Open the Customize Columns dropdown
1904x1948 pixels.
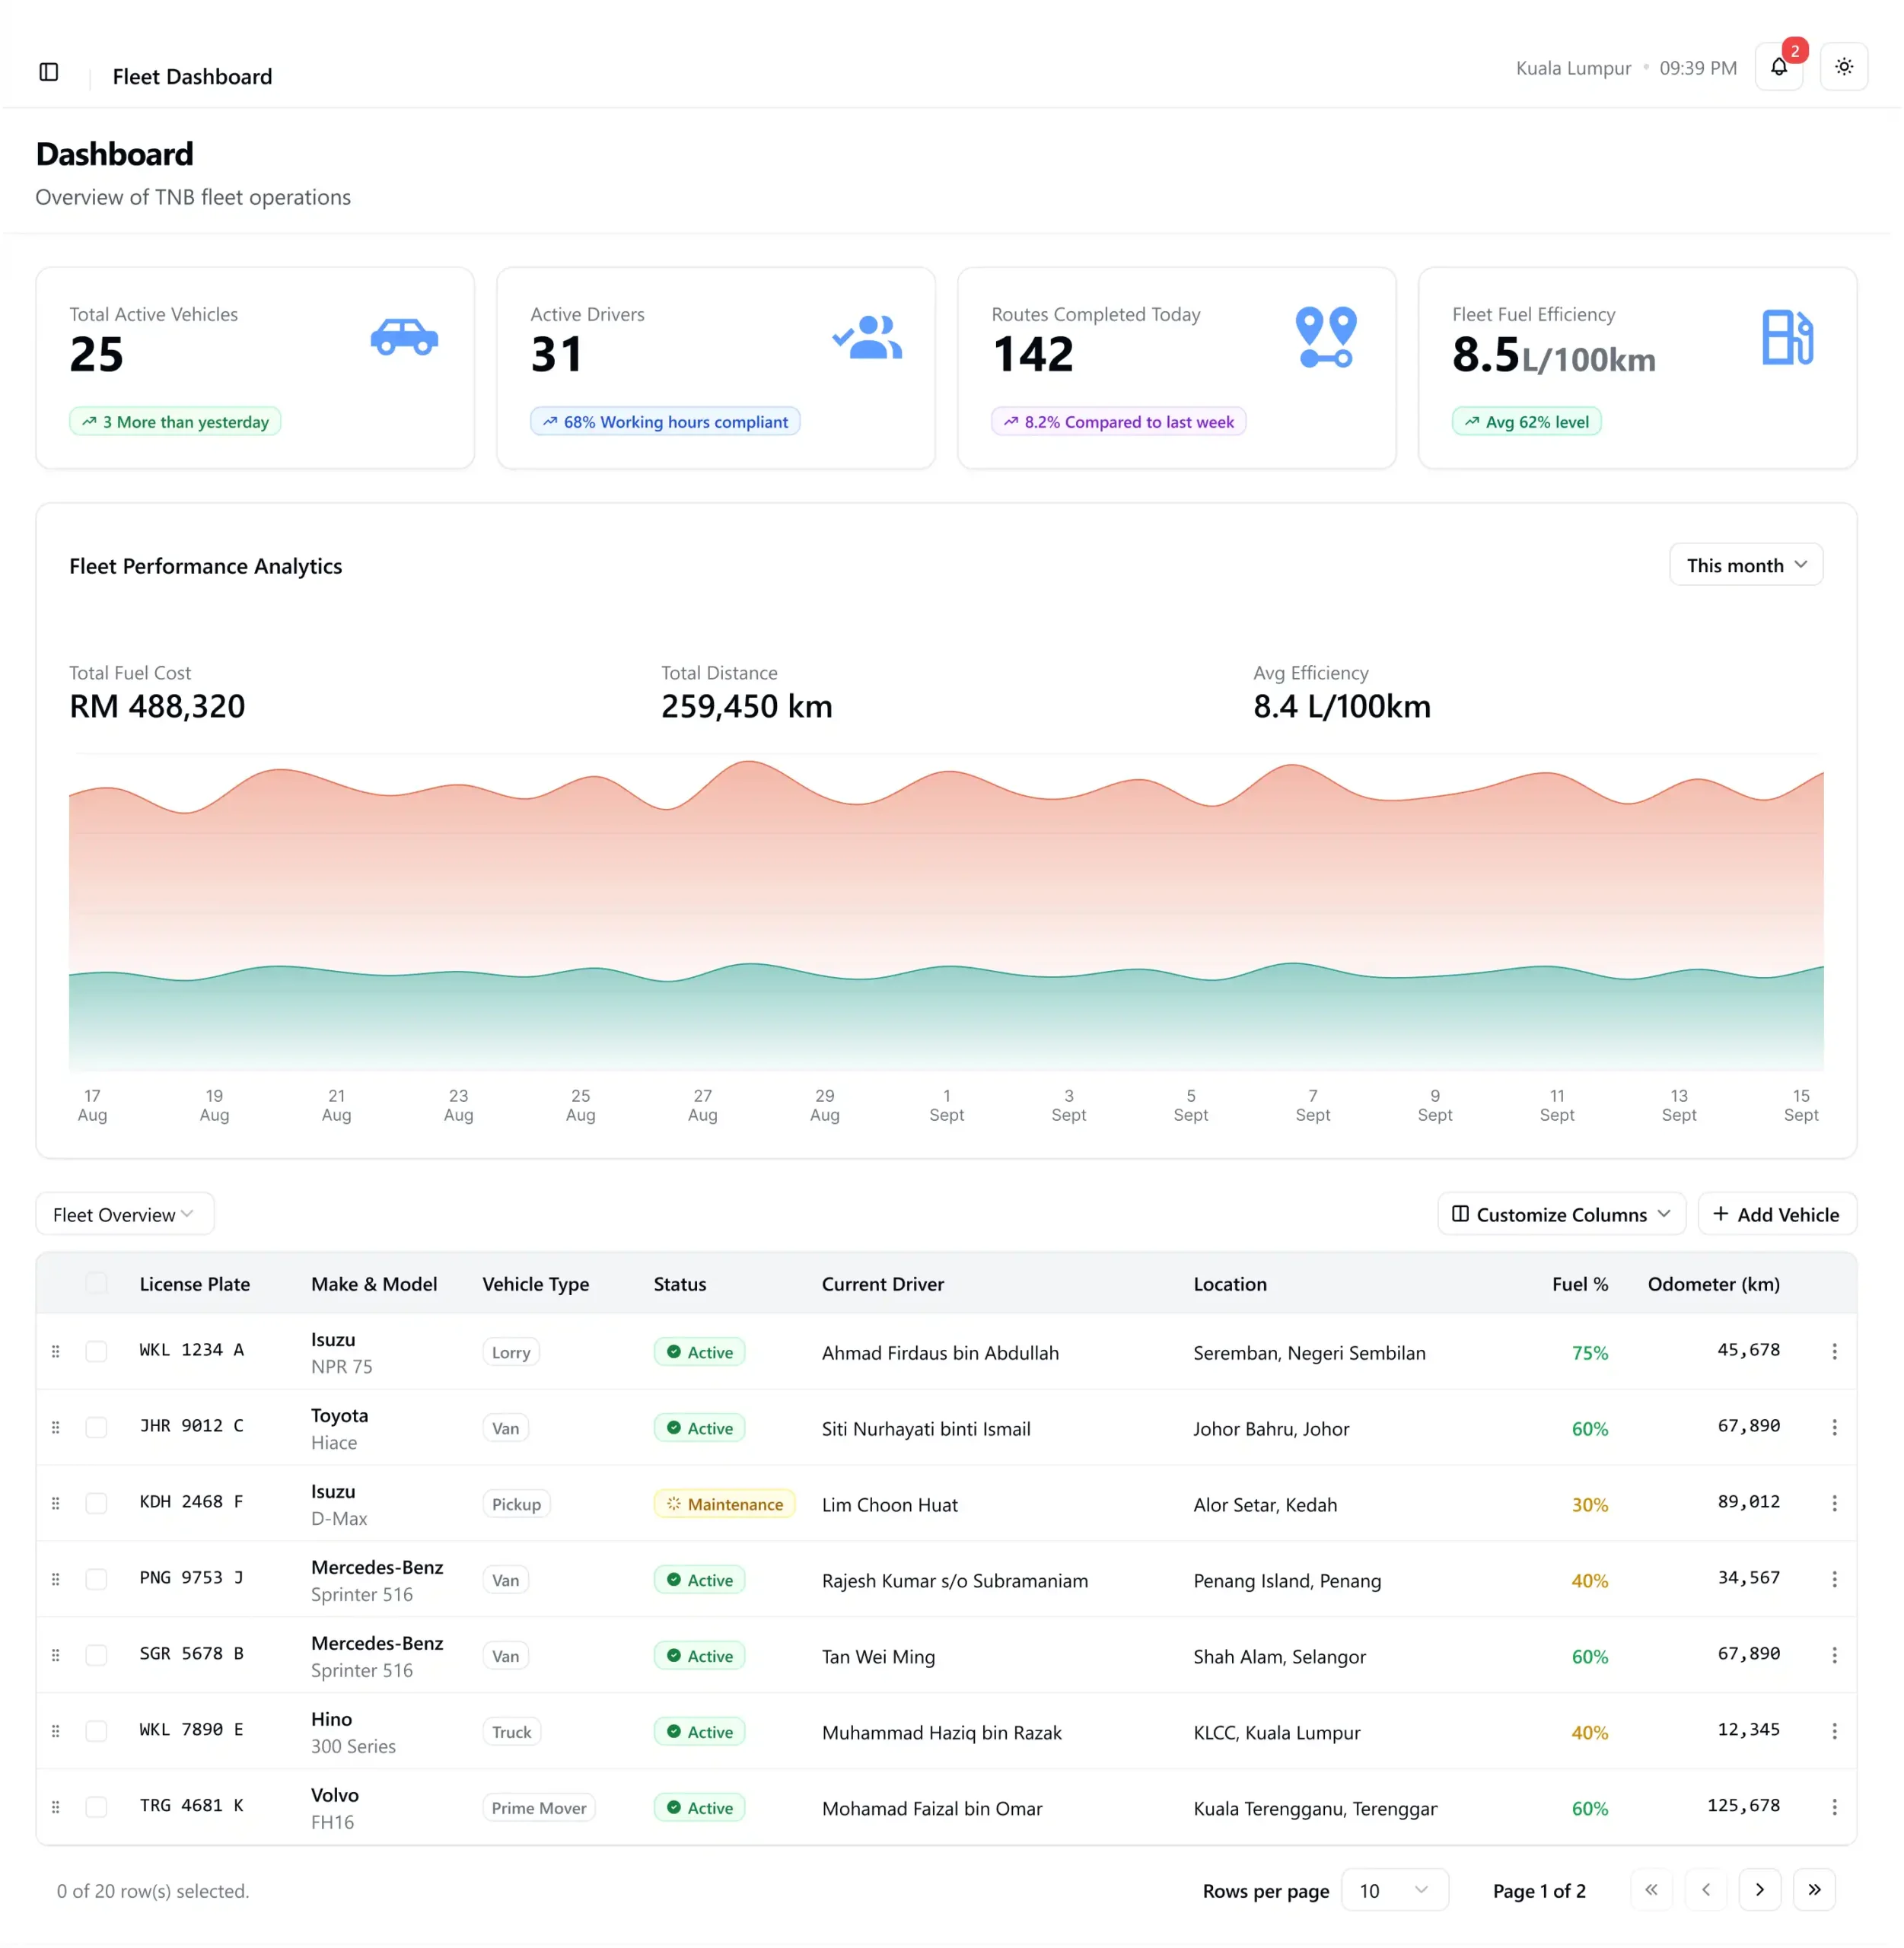point(1561,1214)
